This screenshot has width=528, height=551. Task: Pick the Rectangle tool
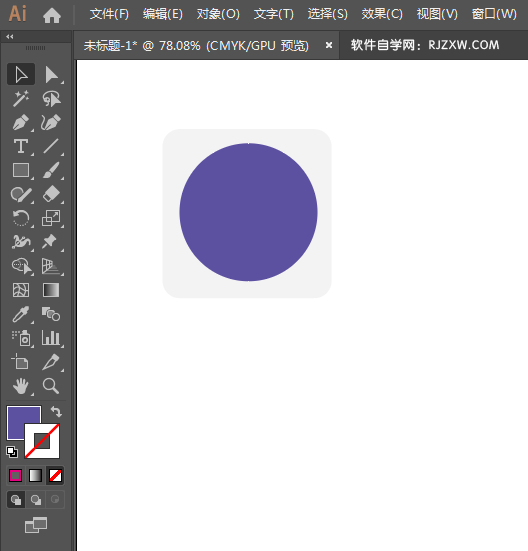coord(21,170)
